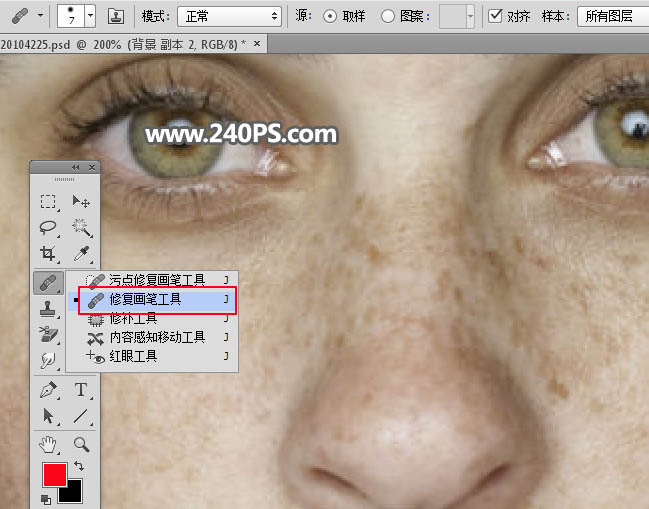Open the 样本 所有图层 dropdown
Viewport: 649px width, 509px height.
[612, 17]
